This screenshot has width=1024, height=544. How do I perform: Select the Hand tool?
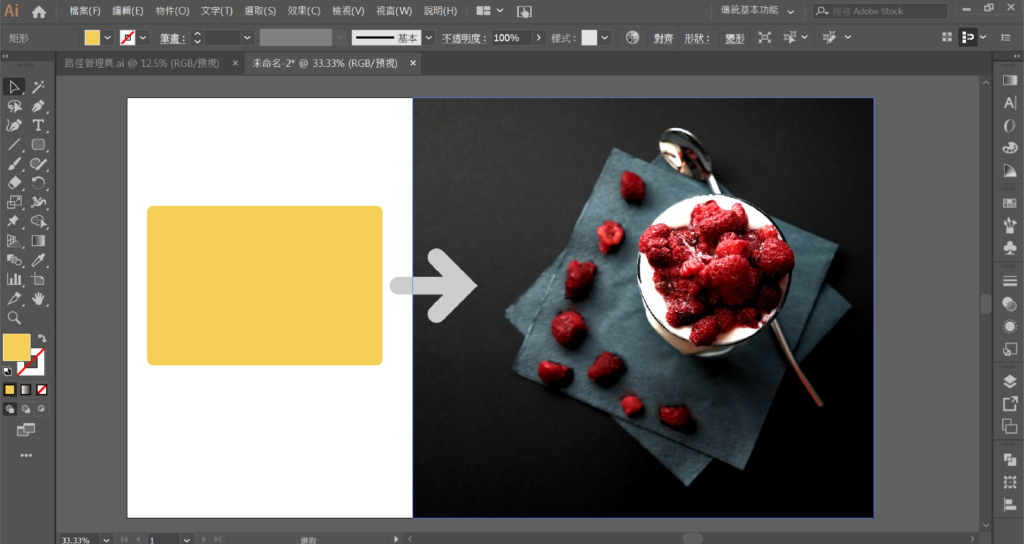click(38, 298)
